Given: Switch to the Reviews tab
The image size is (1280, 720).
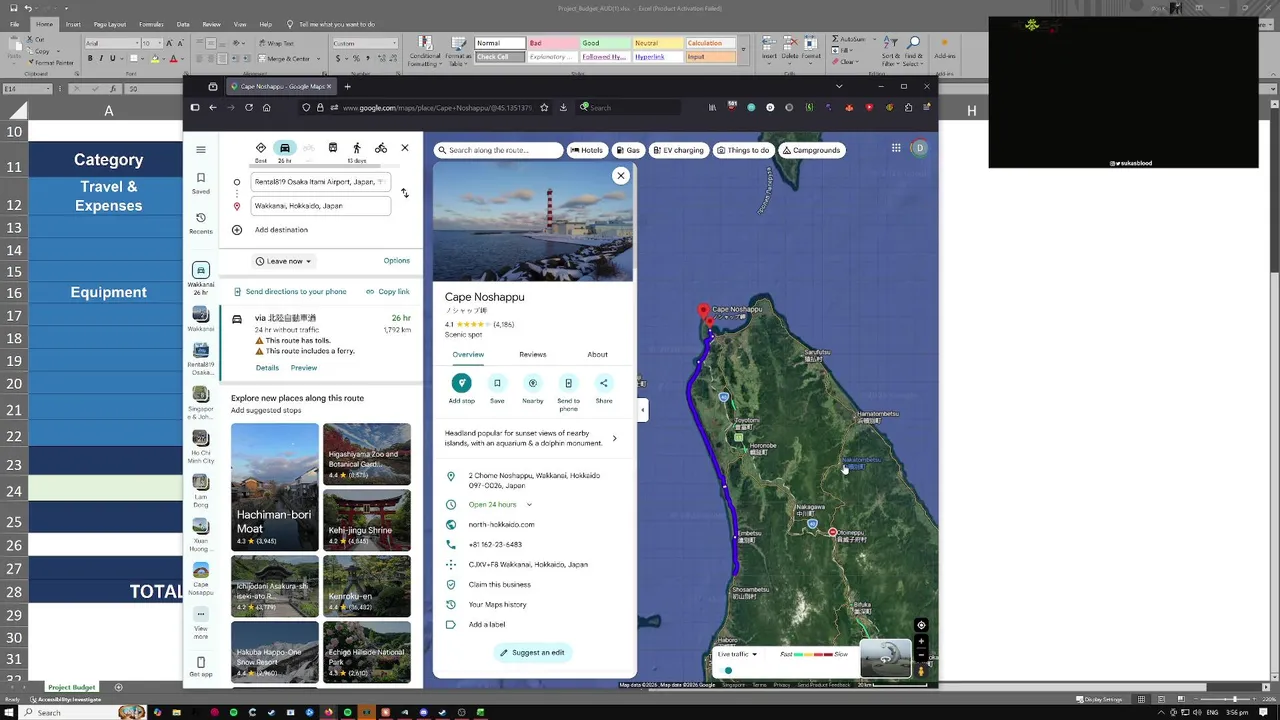Looking at the screenshot, I should pos(532,354).
